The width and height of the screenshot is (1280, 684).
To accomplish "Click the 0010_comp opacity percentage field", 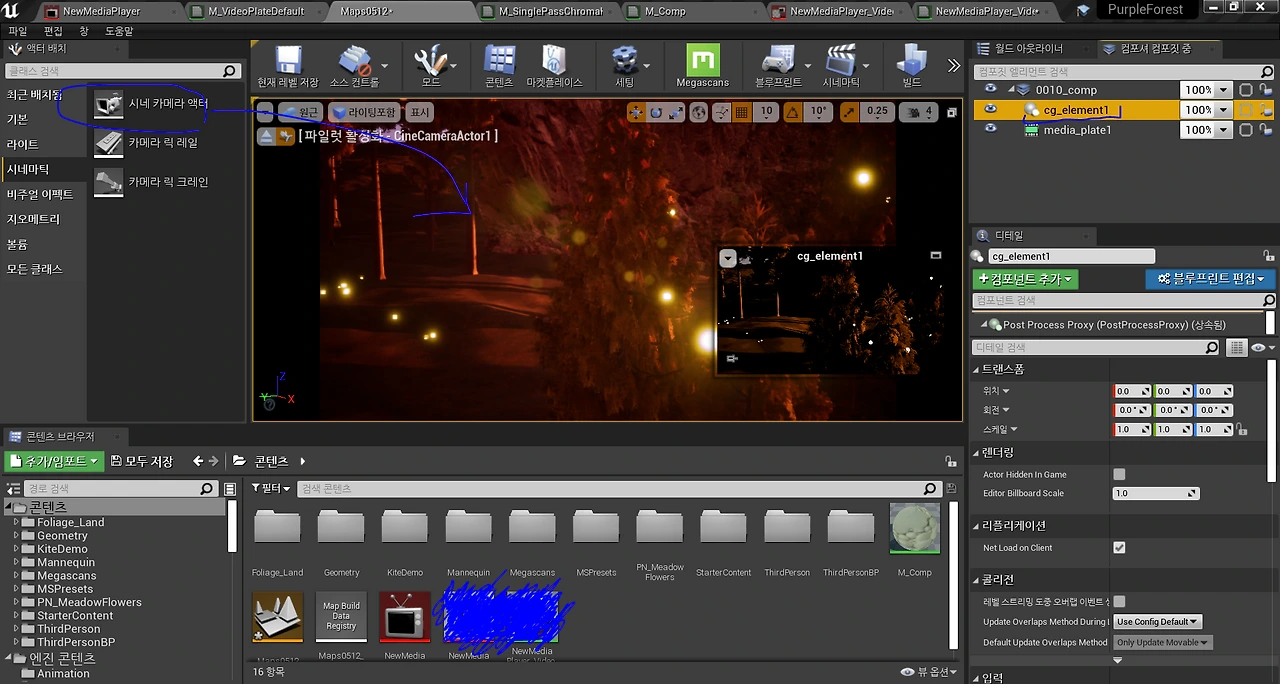I will pos(1197,90).
